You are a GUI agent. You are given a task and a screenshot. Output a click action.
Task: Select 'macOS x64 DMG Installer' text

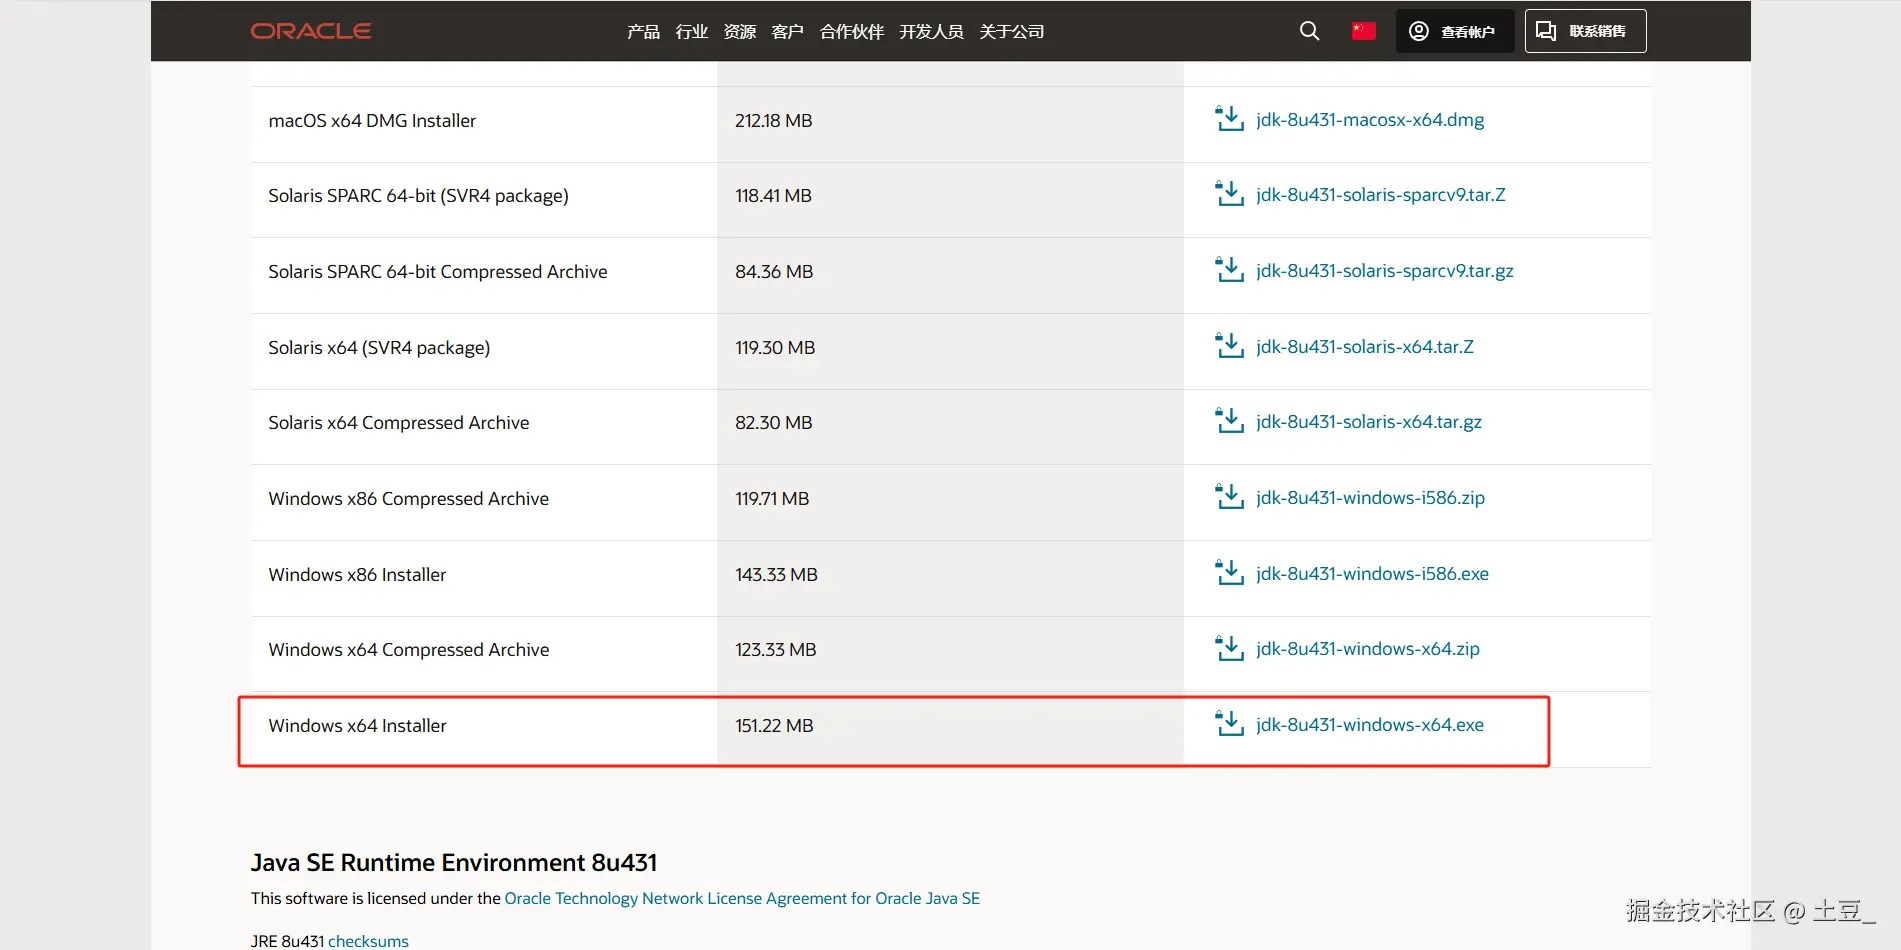click(x=372, y=121)
